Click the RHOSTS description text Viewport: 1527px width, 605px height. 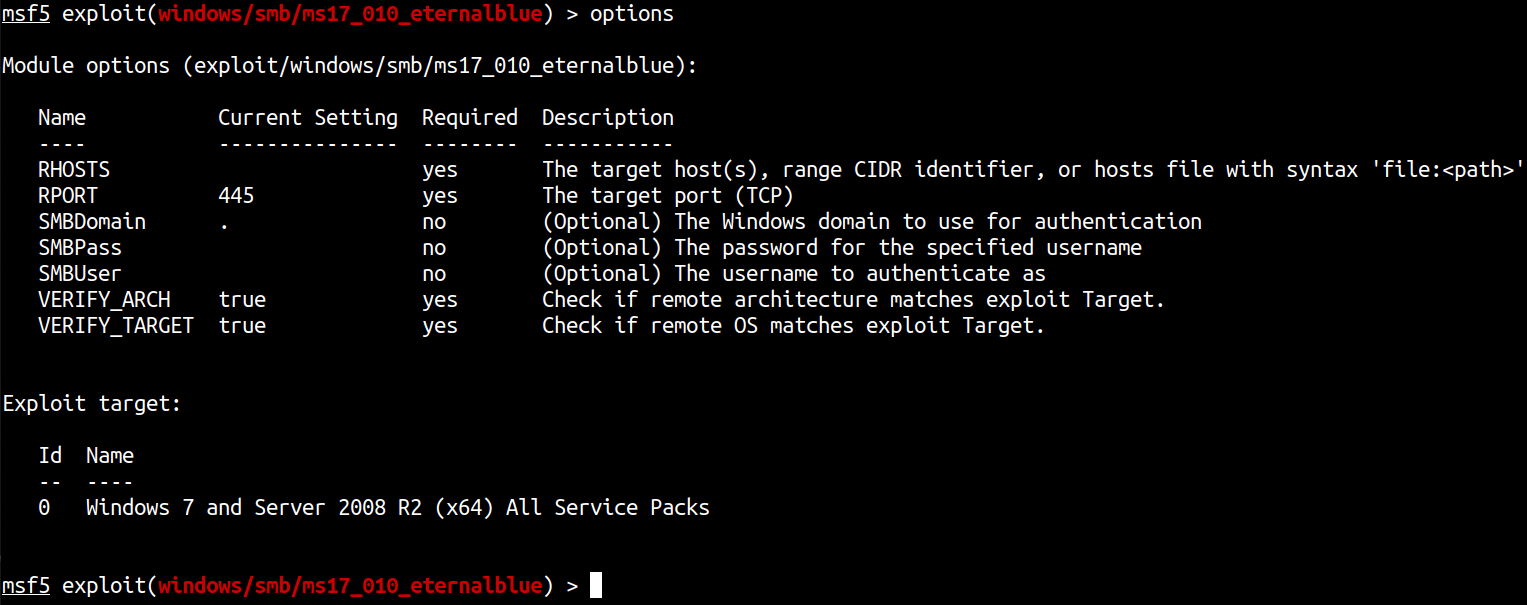click(1034, 170)
